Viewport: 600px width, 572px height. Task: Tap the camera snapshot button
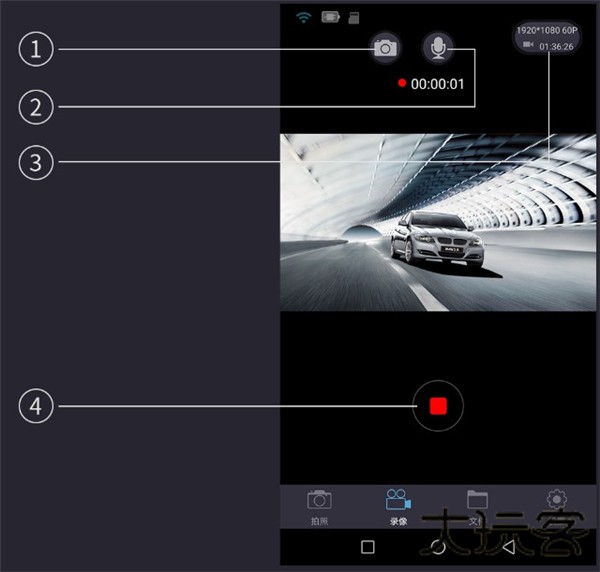[x=385, y=48]
